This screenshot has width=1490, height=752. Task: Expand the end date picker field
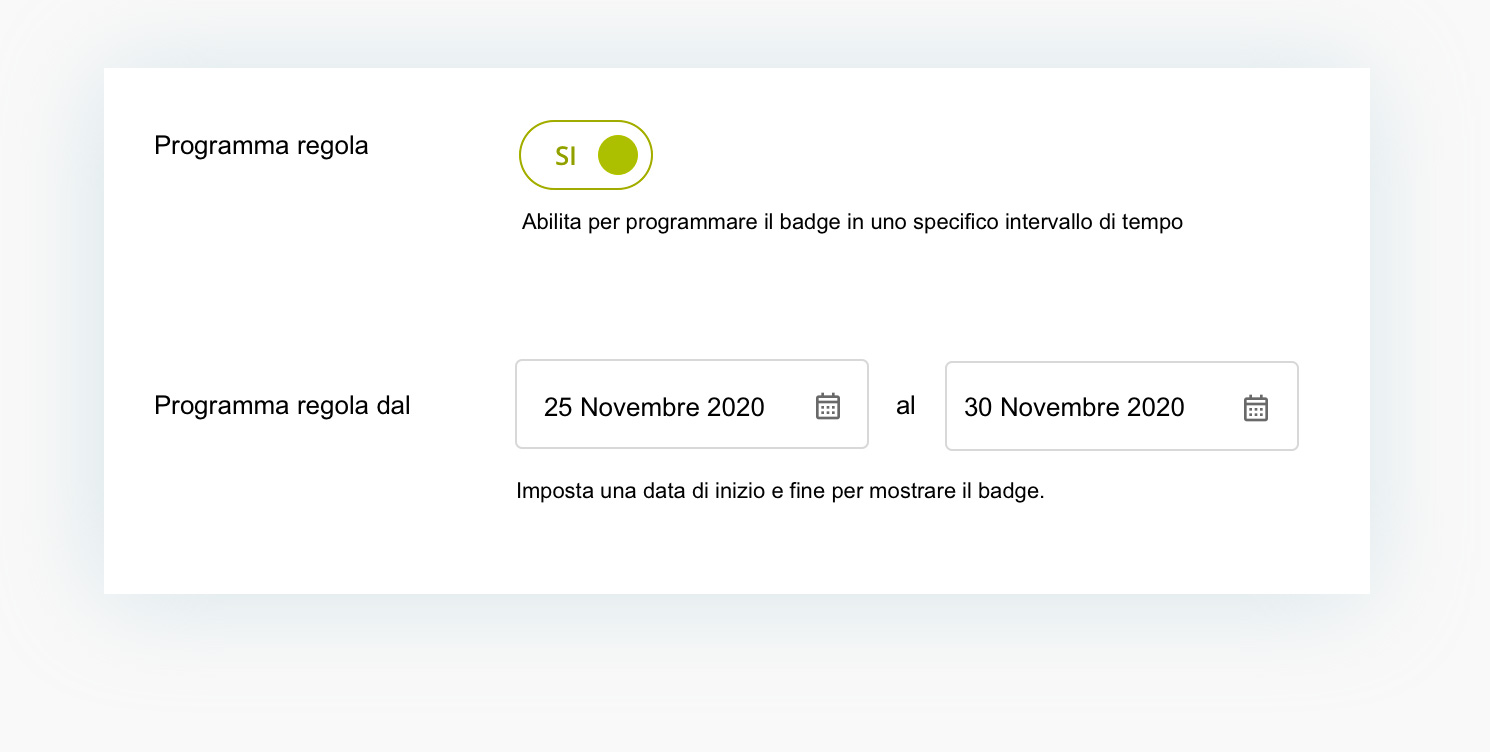[x=1122, y=406]
